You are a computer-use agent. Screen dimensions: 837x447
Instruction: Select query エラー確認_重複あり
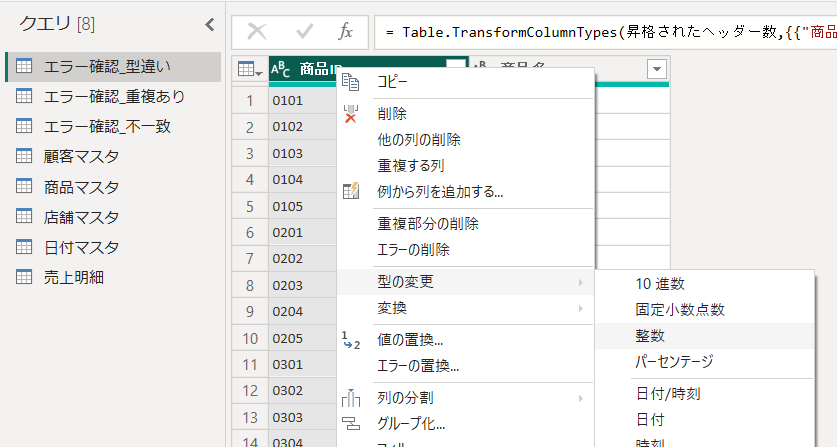pyautogui.click(x=113, y=97)
